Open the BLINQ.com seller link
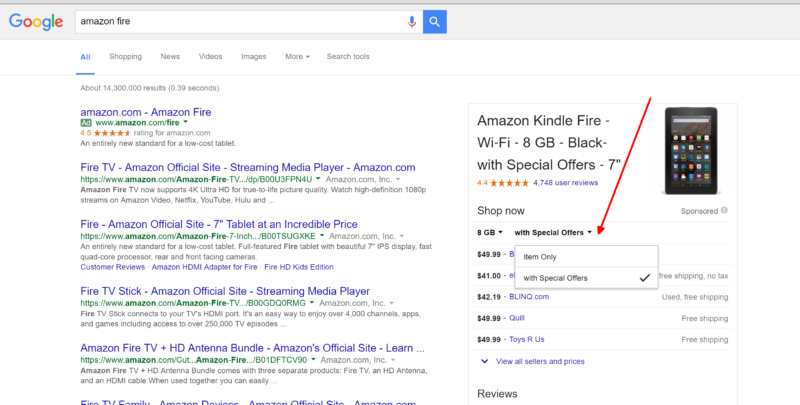This screenshot has width=800, height=405. (x=529, y=296)
